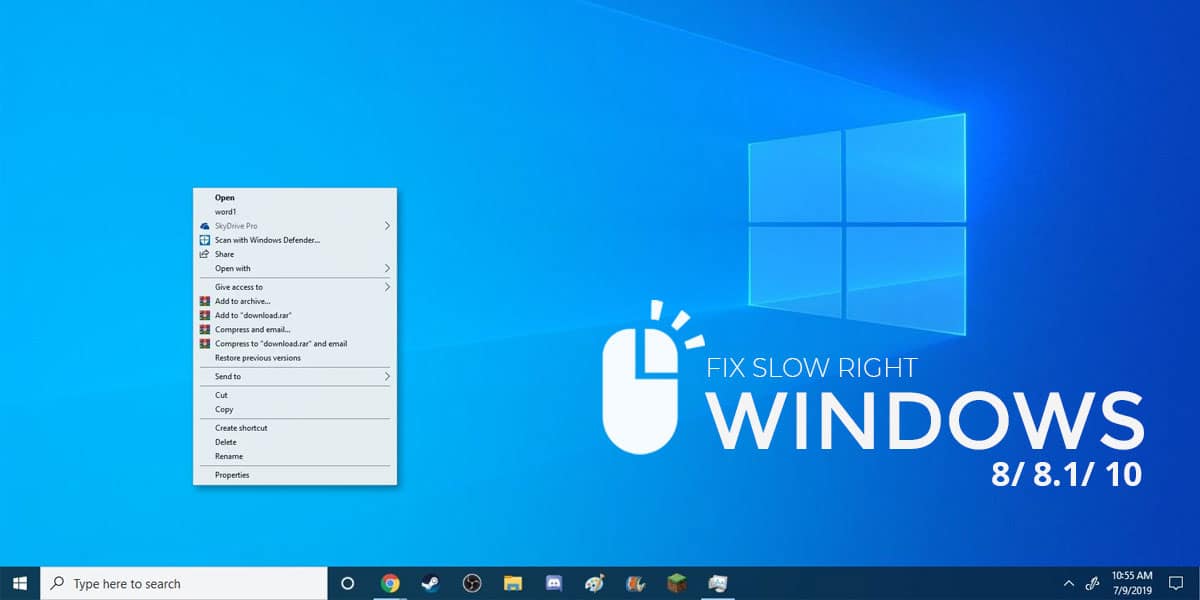Screen dimensions: 1200x600
Task: Expand the Open with submenu arrow
Action: pyautogui.click(x=387, y=268)
